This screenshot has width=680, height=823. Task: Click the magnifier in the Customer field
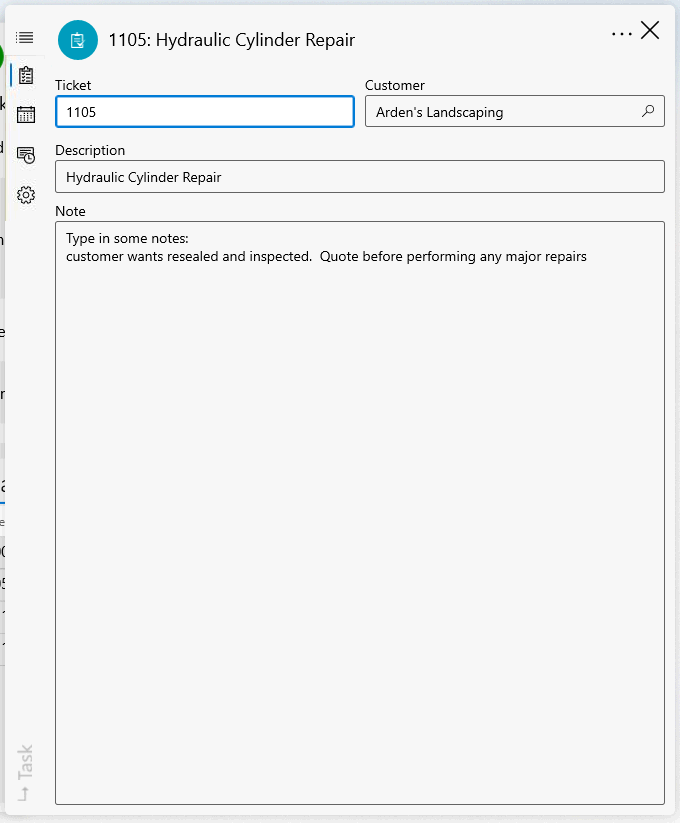click(x=647, y=112)
